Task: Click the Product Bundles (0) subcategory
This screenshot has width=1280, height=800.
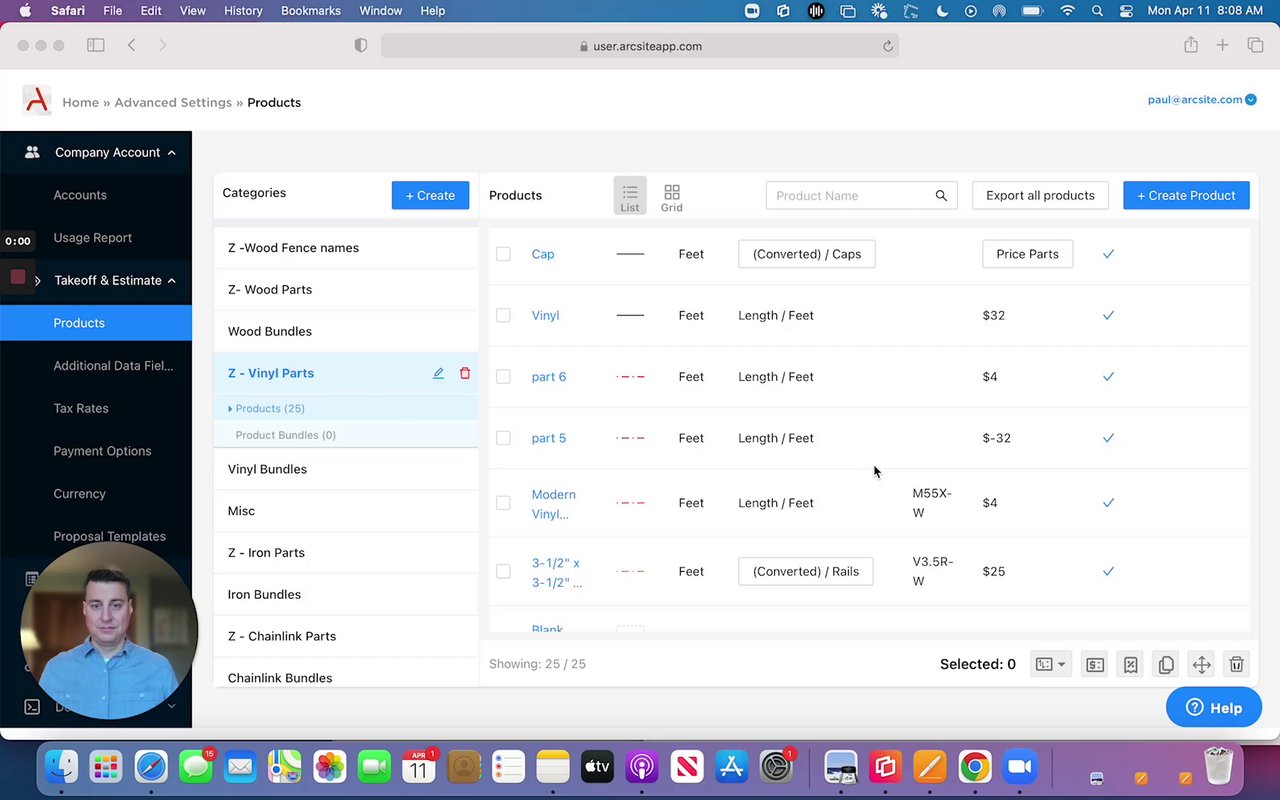Action: [x=286, y=435]
